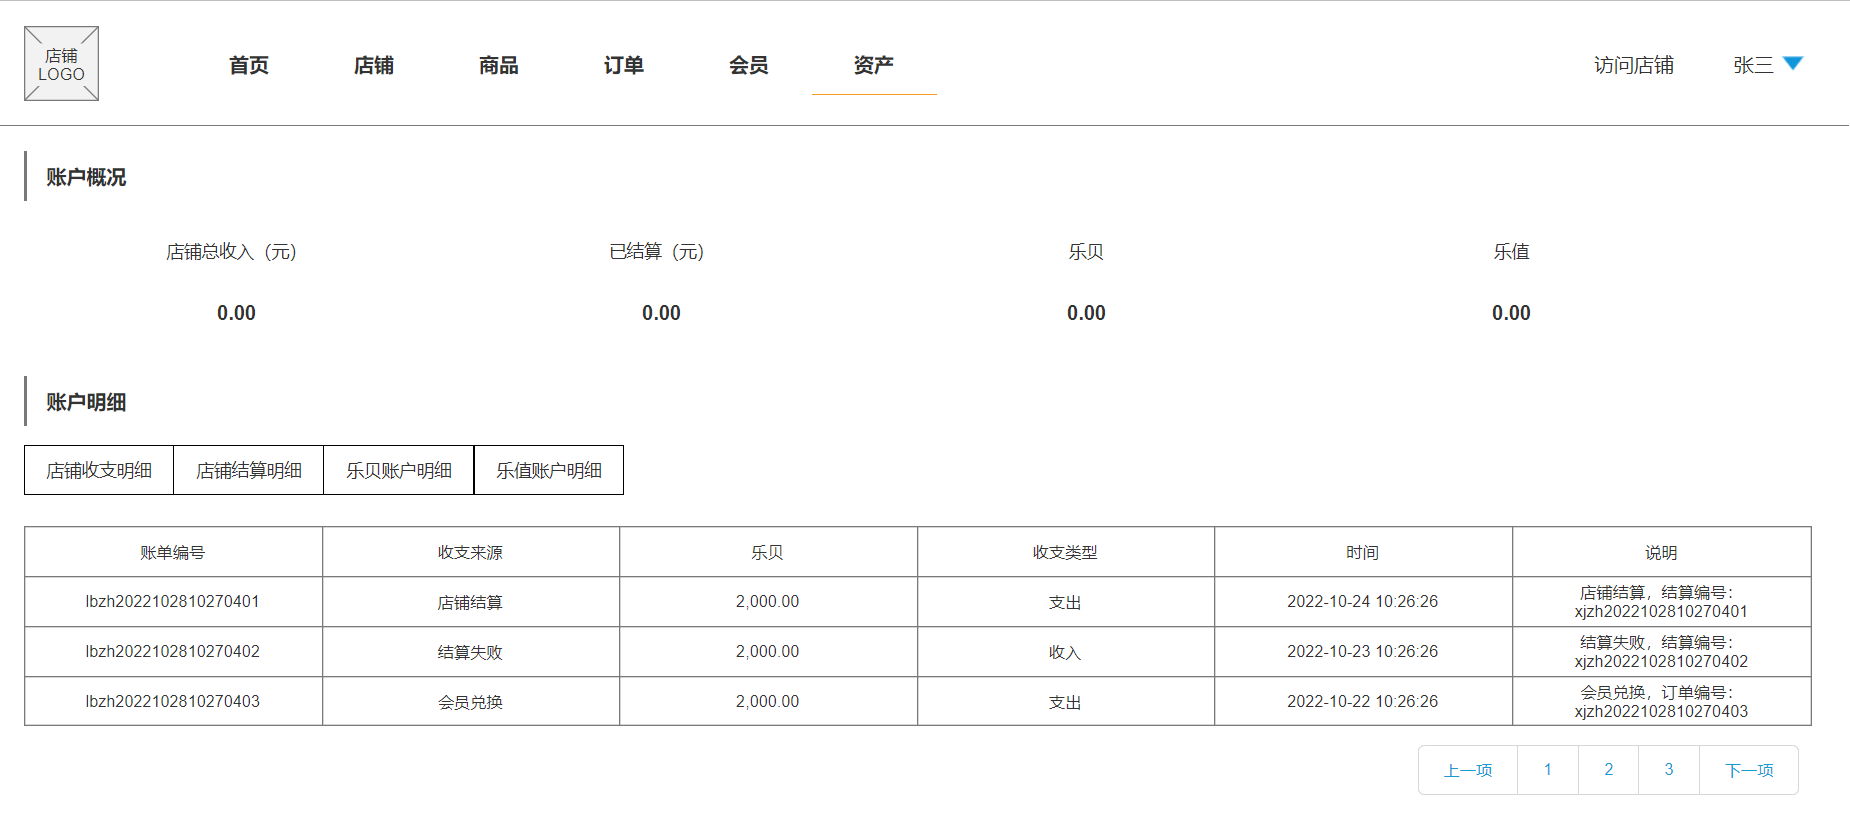Click timestamp 2022-10-24 10:26:26
Screen dimensions: 1850x825
pos(1363,602)
